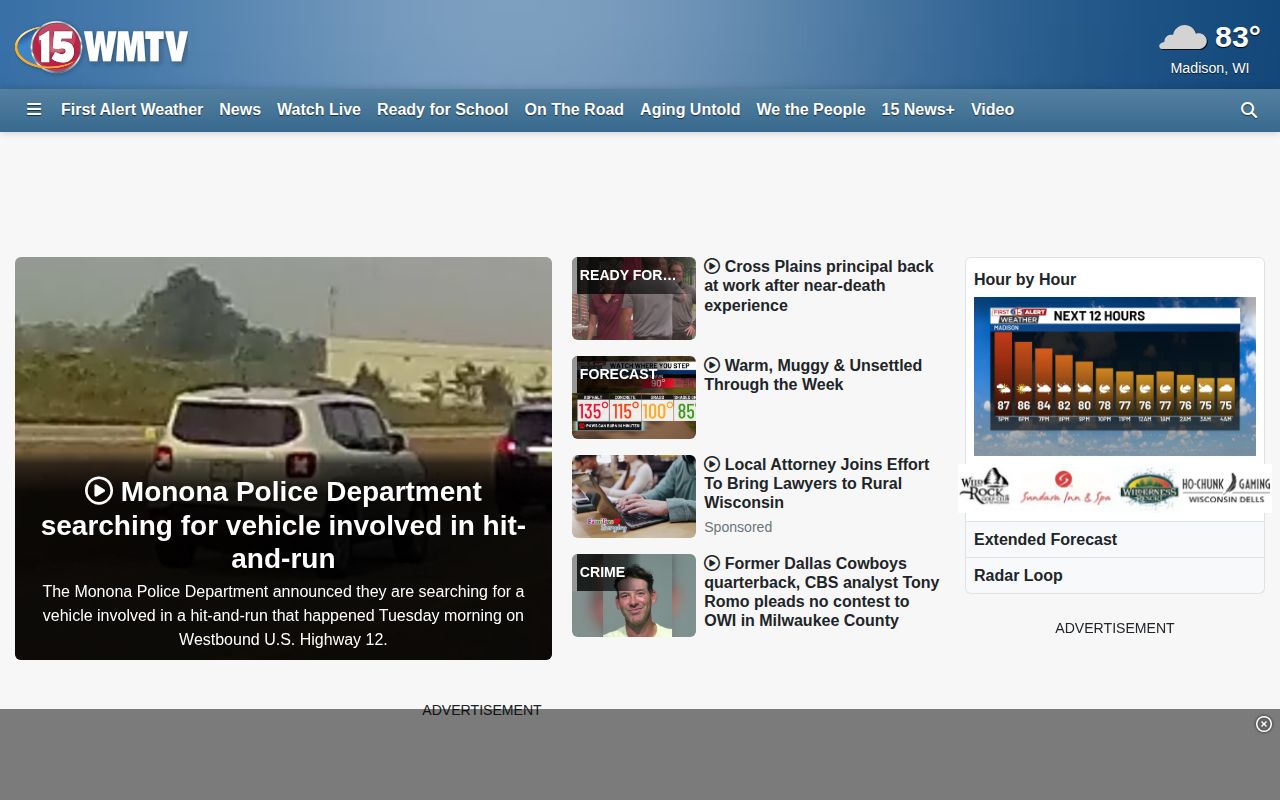Click the 83° temperature reading
Screen dimensions: 1280x800
(x=1237, y=37)
